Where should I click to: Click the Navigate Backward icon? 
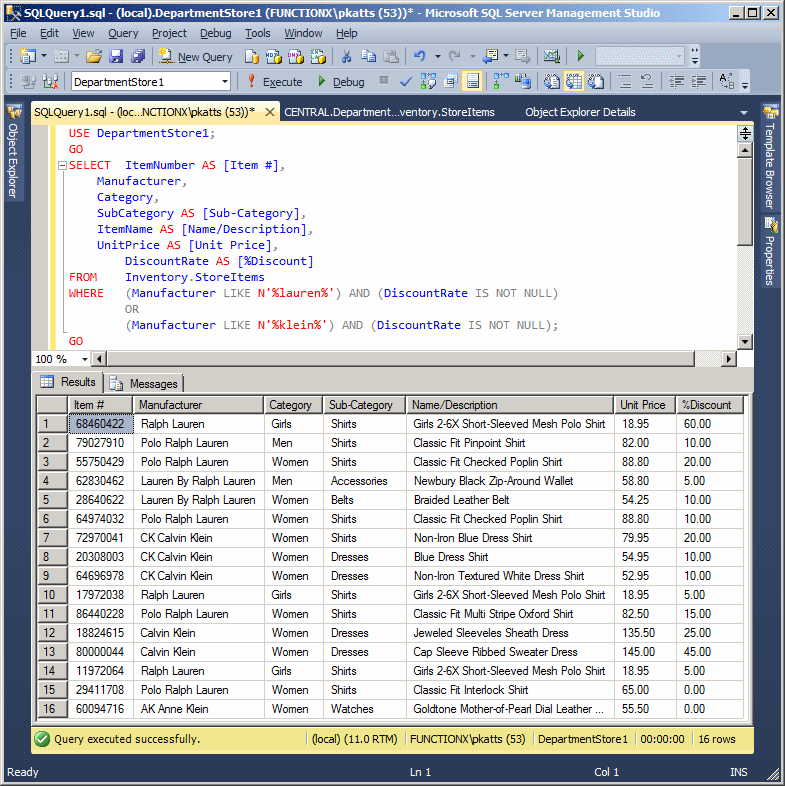point(490,56)
